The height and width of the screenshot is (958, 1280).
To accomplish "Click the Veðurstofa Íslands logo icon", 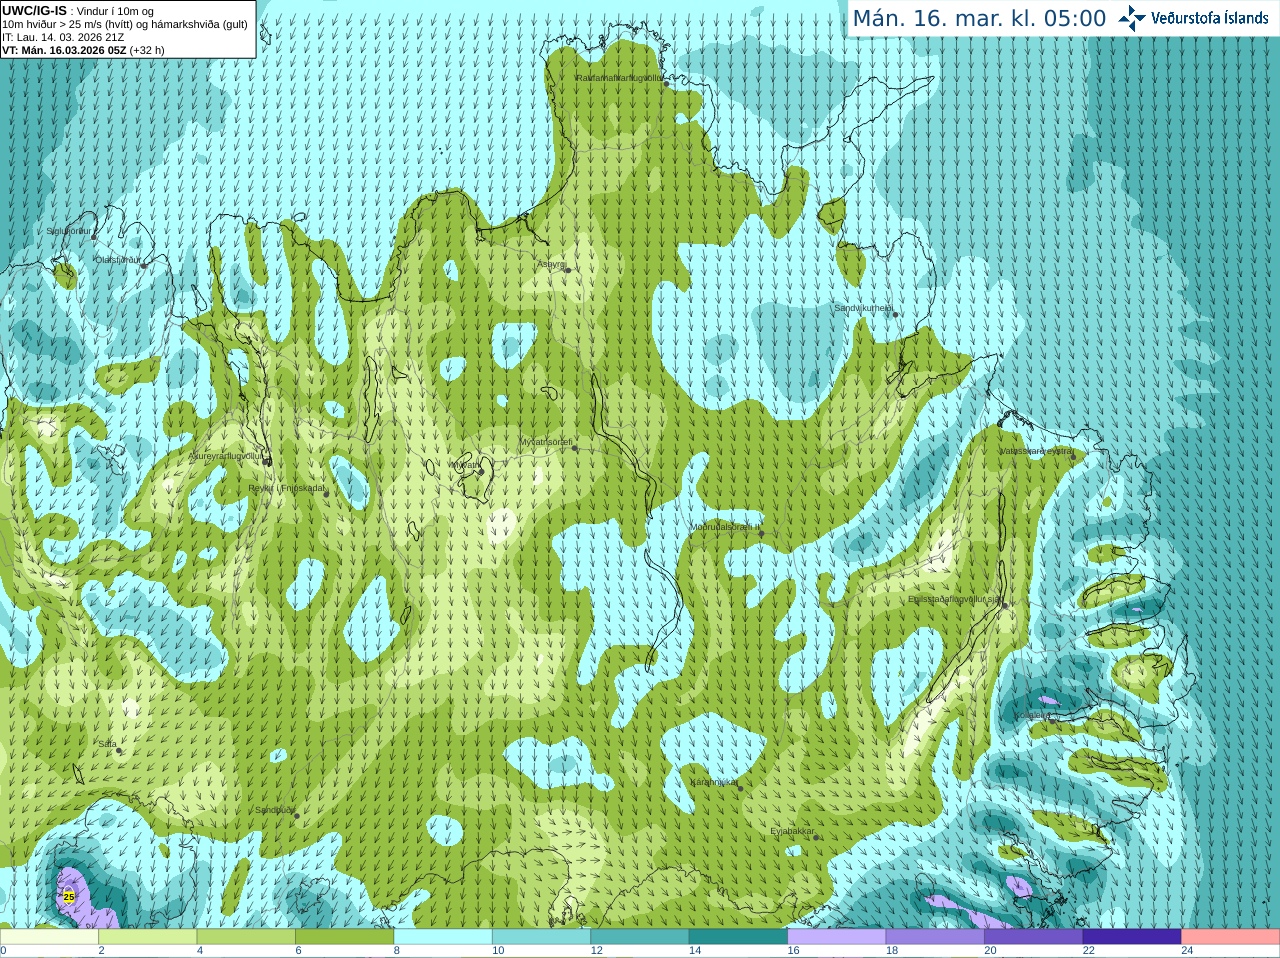I will pos(1131,18).
